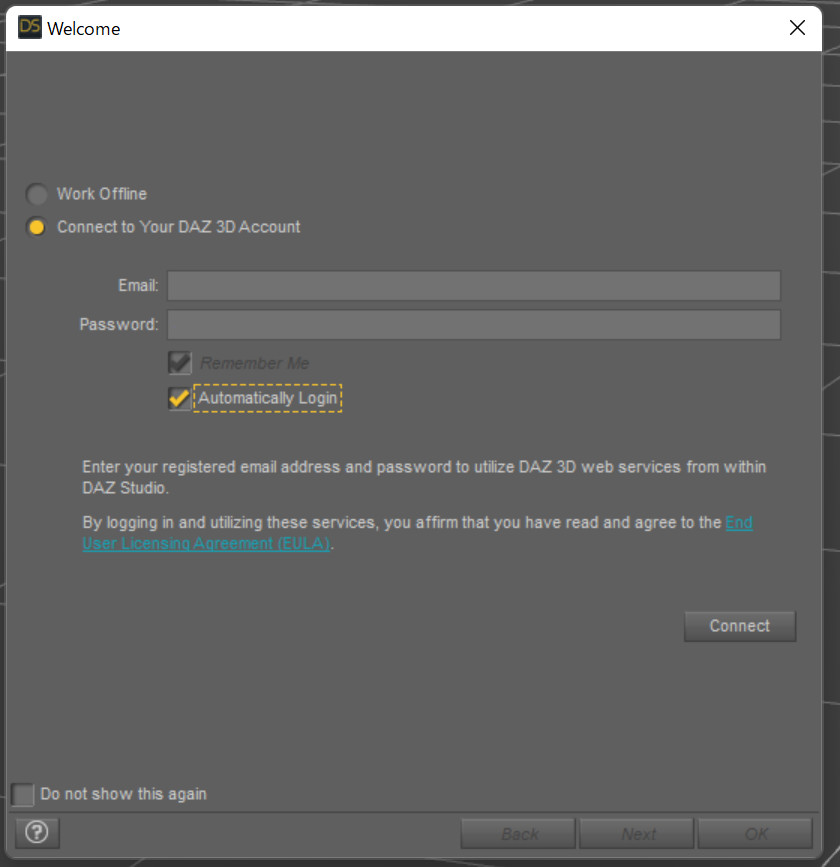Confirm with the OK button
This screenshot has height=867, width=840.
tap(755, 833)
